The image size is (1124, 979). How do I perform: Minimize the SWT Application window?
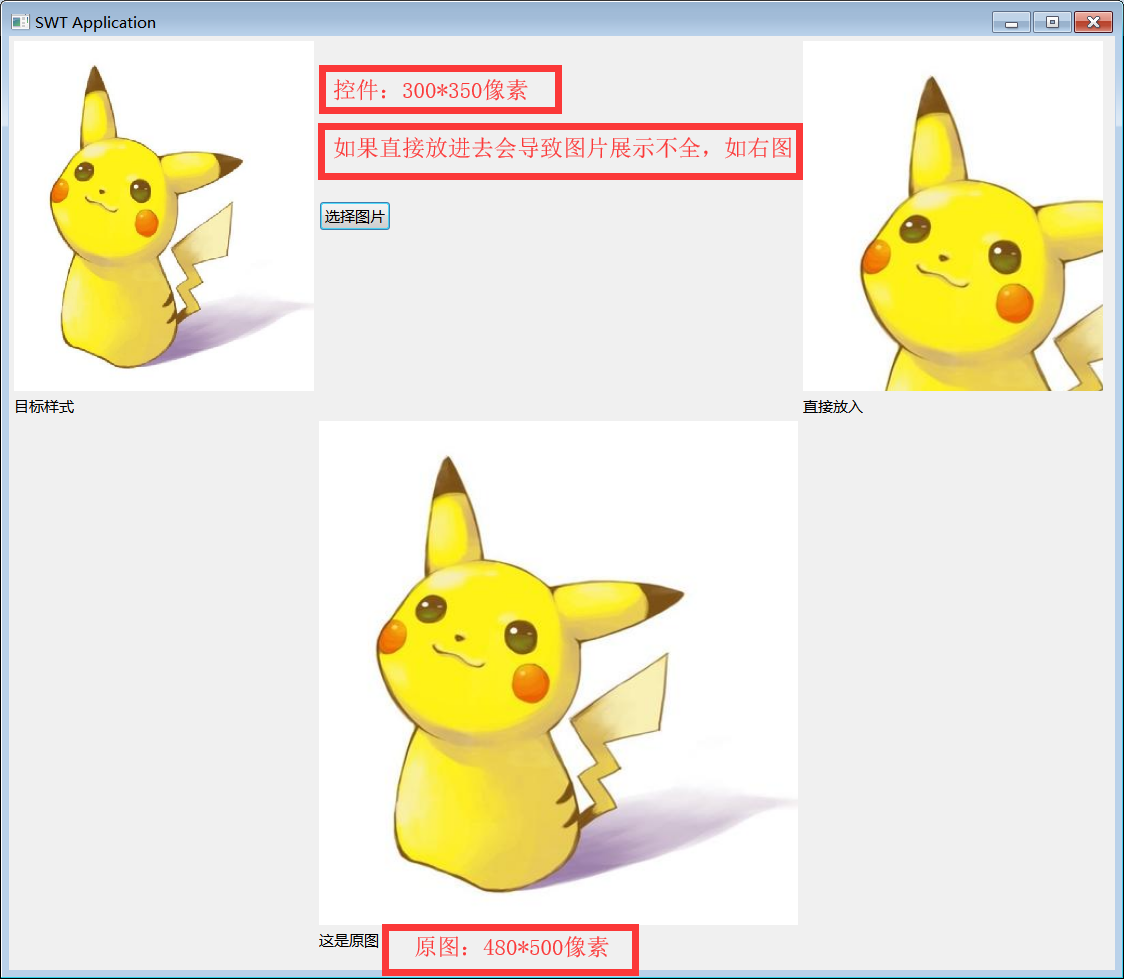1011,22
